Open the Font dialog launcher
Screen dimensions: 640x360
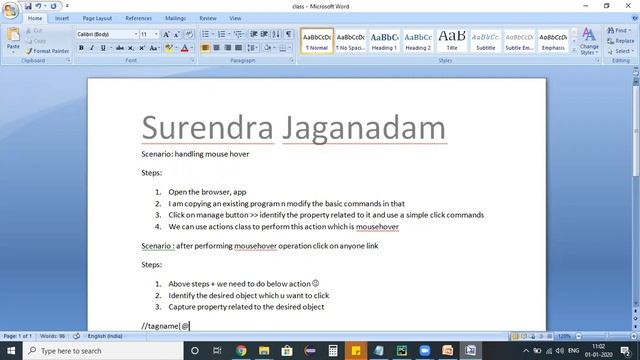click(x=193, y=60)
